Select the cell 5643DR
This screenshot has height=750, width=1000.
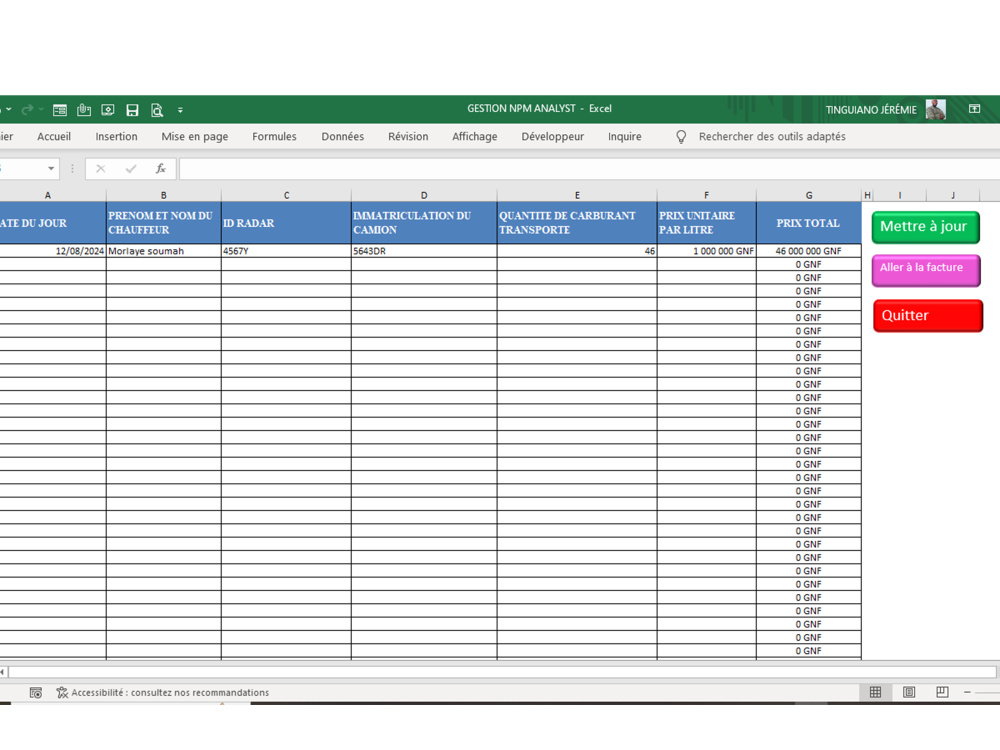pyautogui.click(x=424, y=251)
